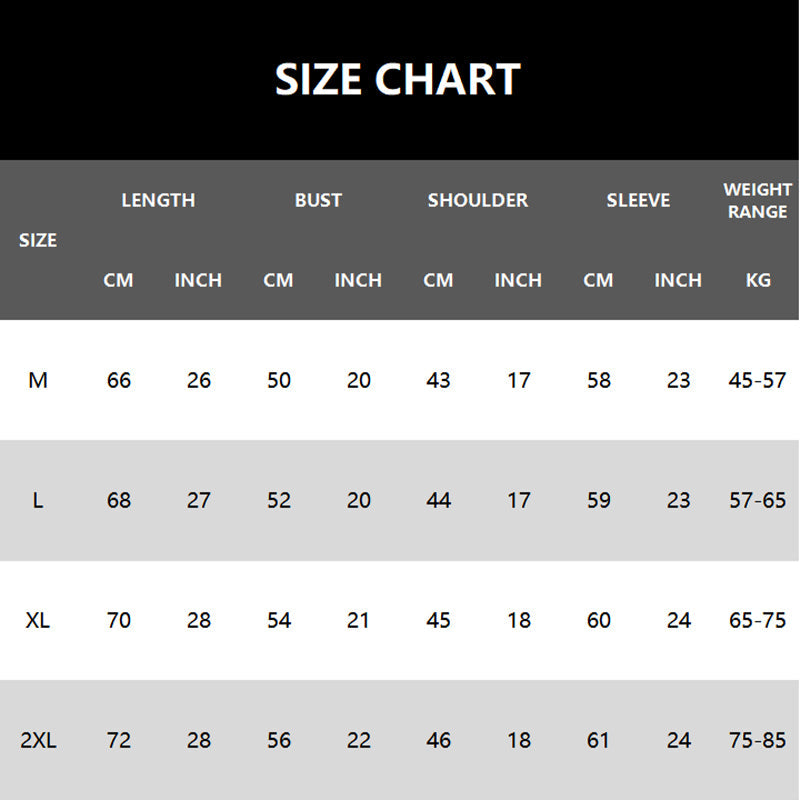This screenshot has height=800, width=800.
Task: Select the BUST column header
Action: 318,200
